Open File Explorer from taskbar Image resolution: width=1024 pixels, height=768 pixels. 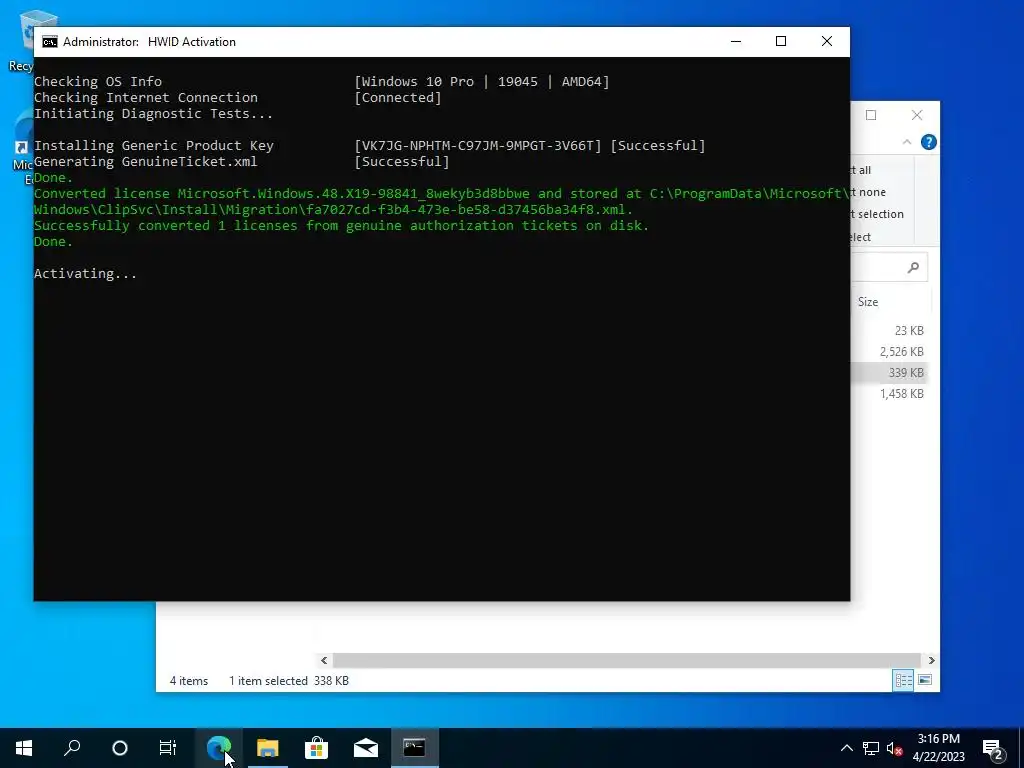(267, 748)
